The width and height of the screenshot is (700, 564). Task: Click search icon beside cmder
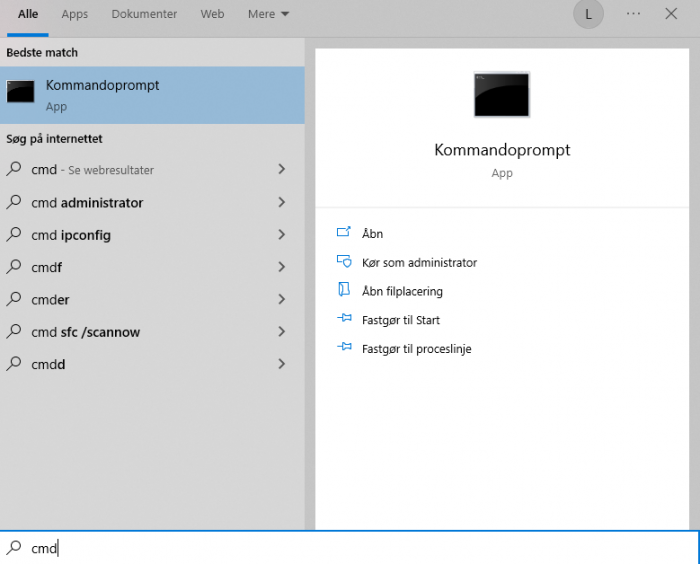[x=14, y=299]
